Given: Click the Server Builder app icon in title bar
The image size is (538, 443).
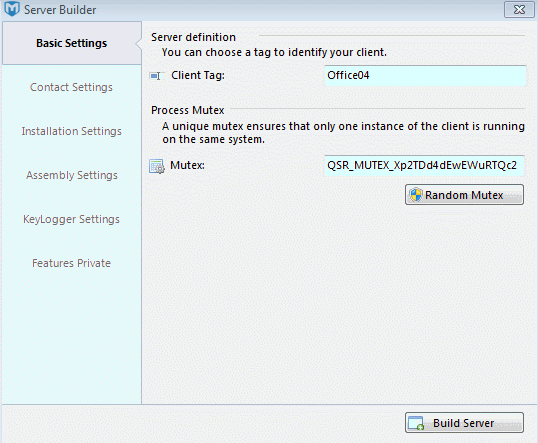Looking at the screenshot, I should 12,9.
